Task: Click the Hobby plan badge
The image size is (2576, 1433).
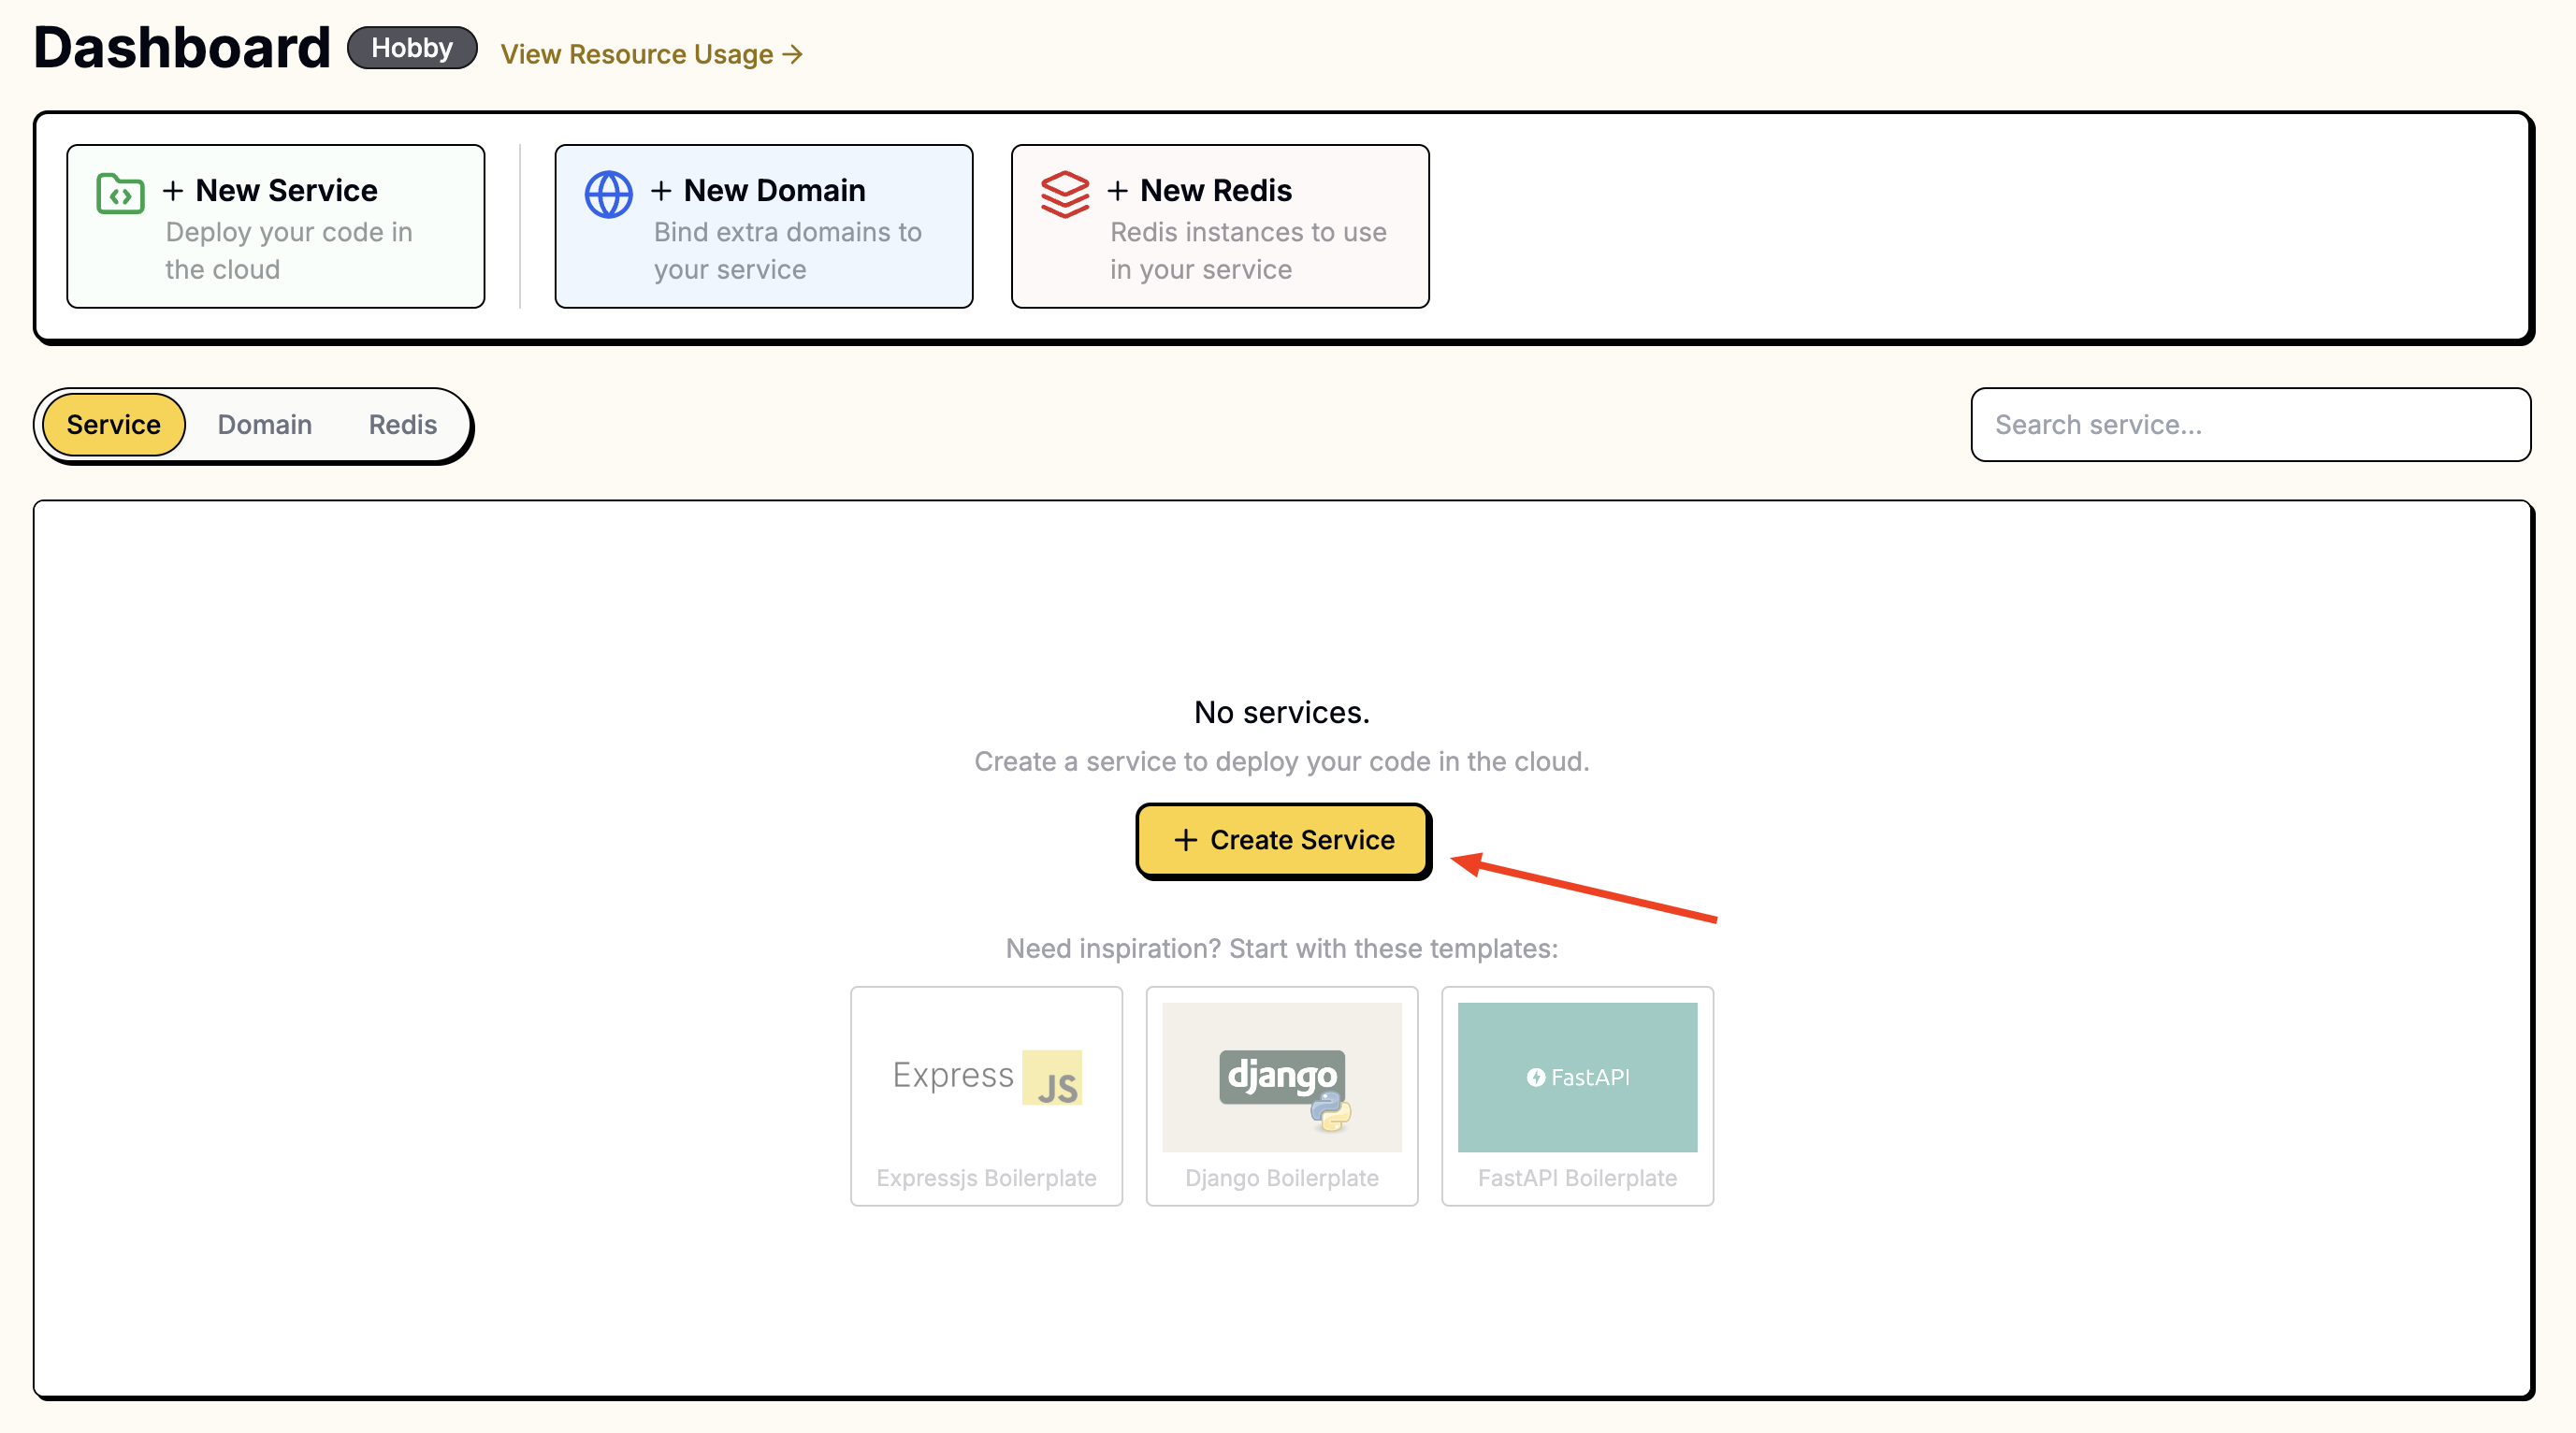Action: [x=412, y=48]
